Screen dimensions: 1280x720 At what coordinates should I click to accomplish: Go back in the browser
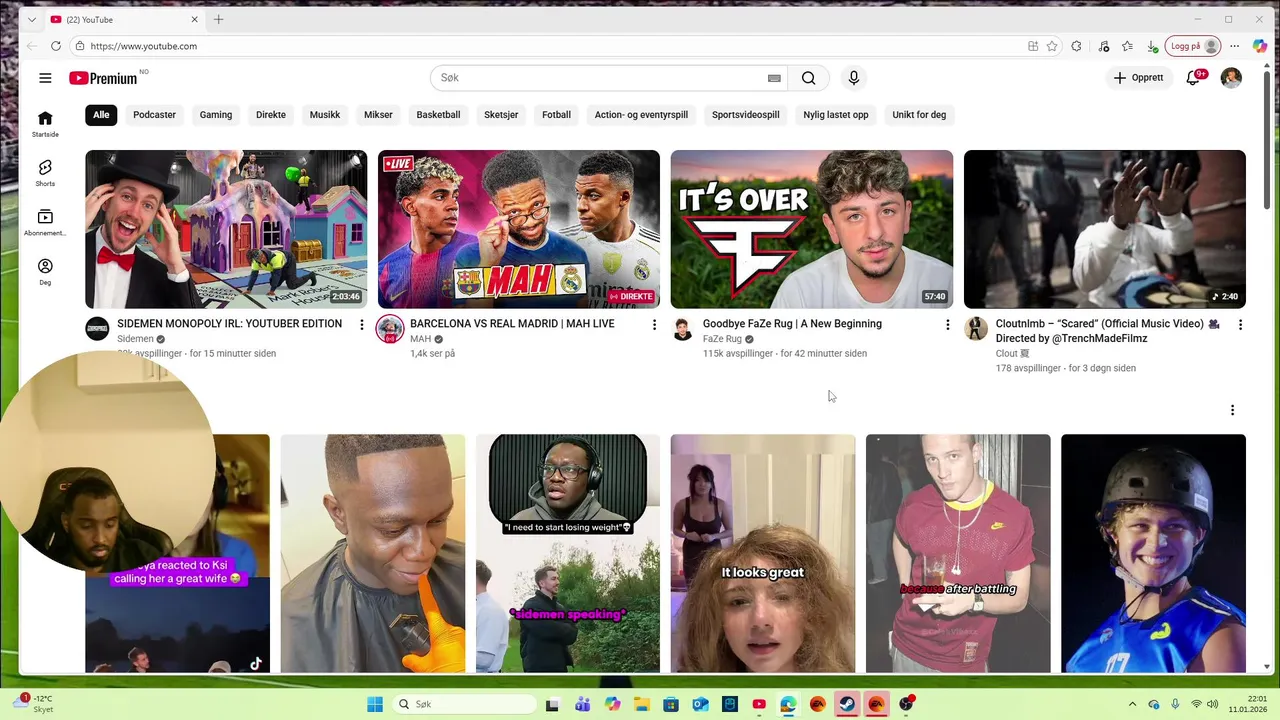(32, 46)
